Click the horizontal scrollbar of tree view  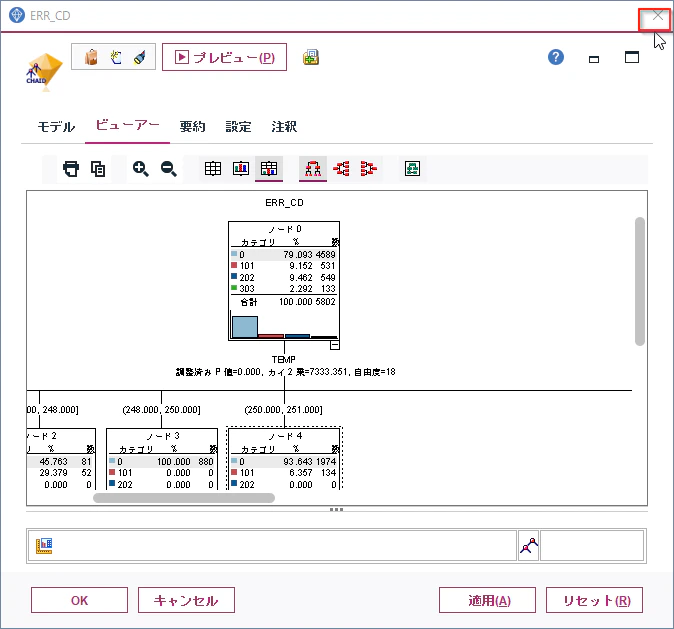(184, 498)
